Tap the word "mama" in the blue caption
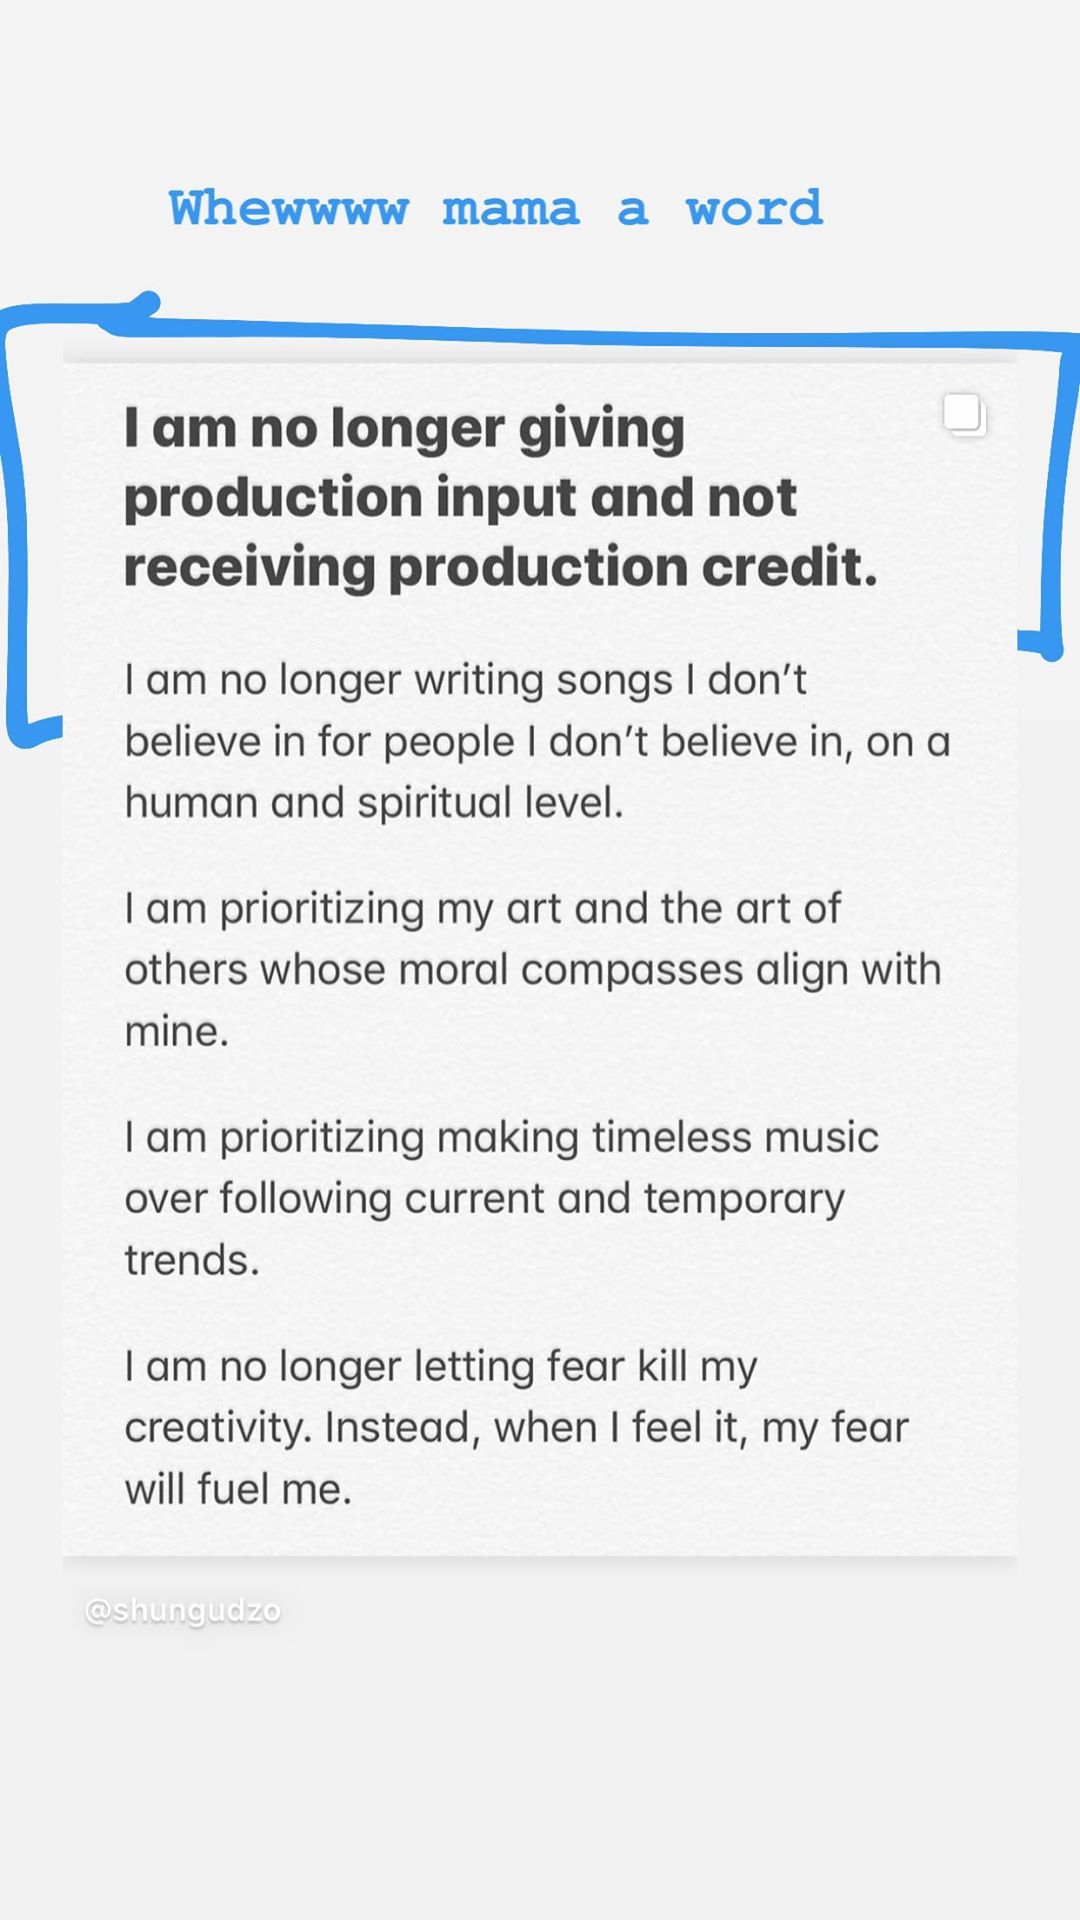The width and height of the screenshot is (1080, 1920). pyautogui.click(x=511, y=209)
